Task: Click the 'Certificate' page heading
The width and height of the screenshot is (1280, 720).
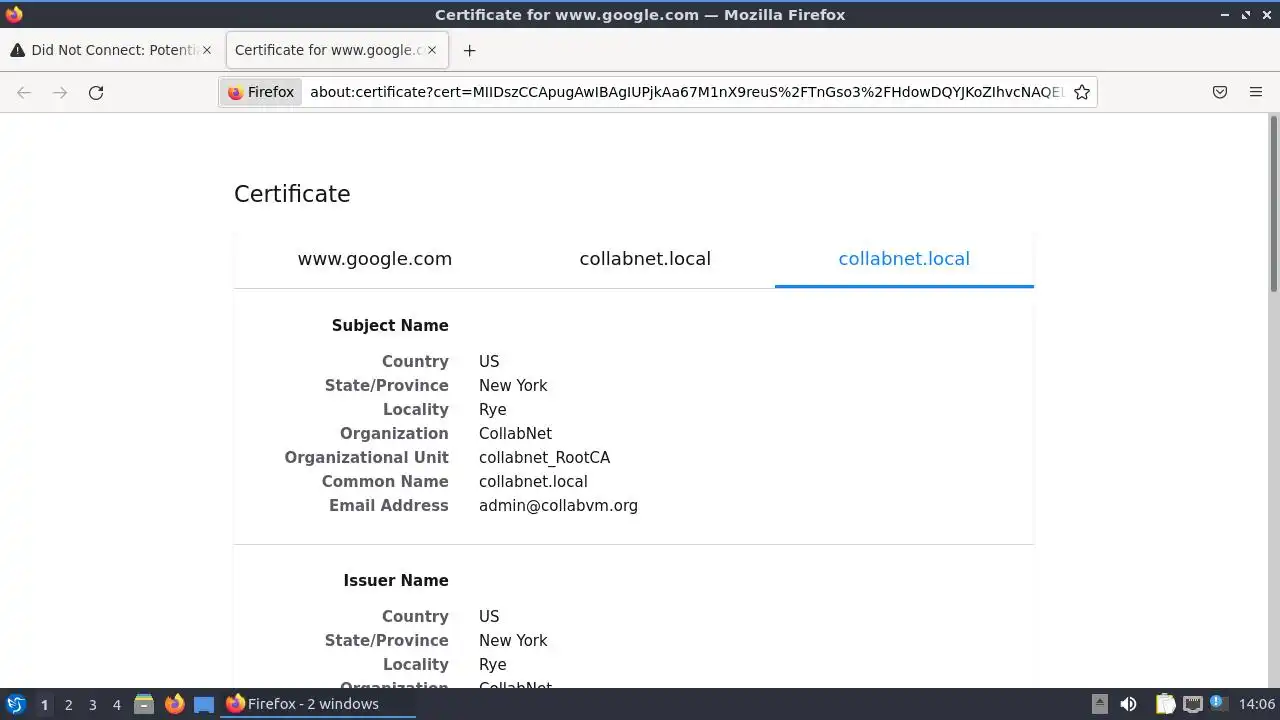Action: point(292,194)
